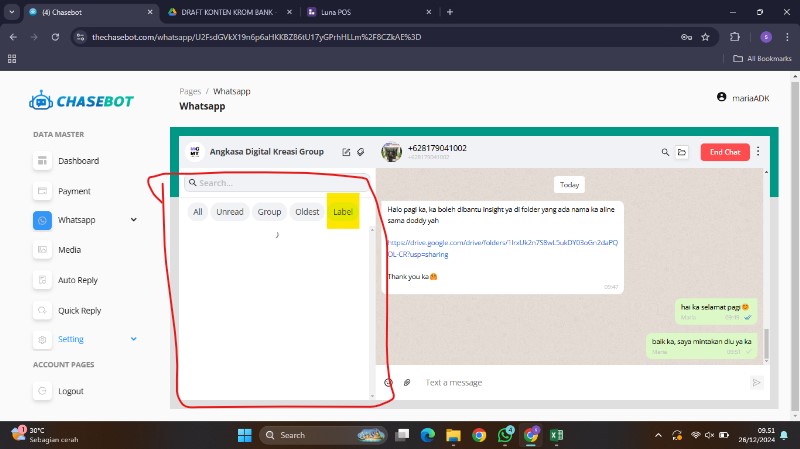Select the Group chat filter
The width and height of the screenshot is (800, 449).
coord(269,212)
